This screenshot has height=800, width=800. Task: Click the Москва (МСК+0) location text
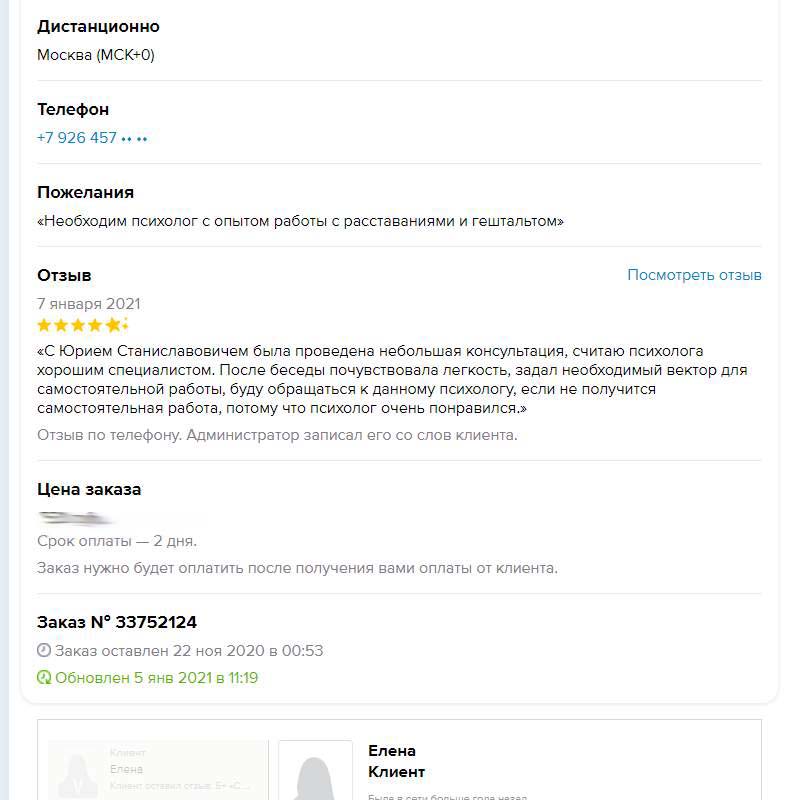(x=96, y=55)
